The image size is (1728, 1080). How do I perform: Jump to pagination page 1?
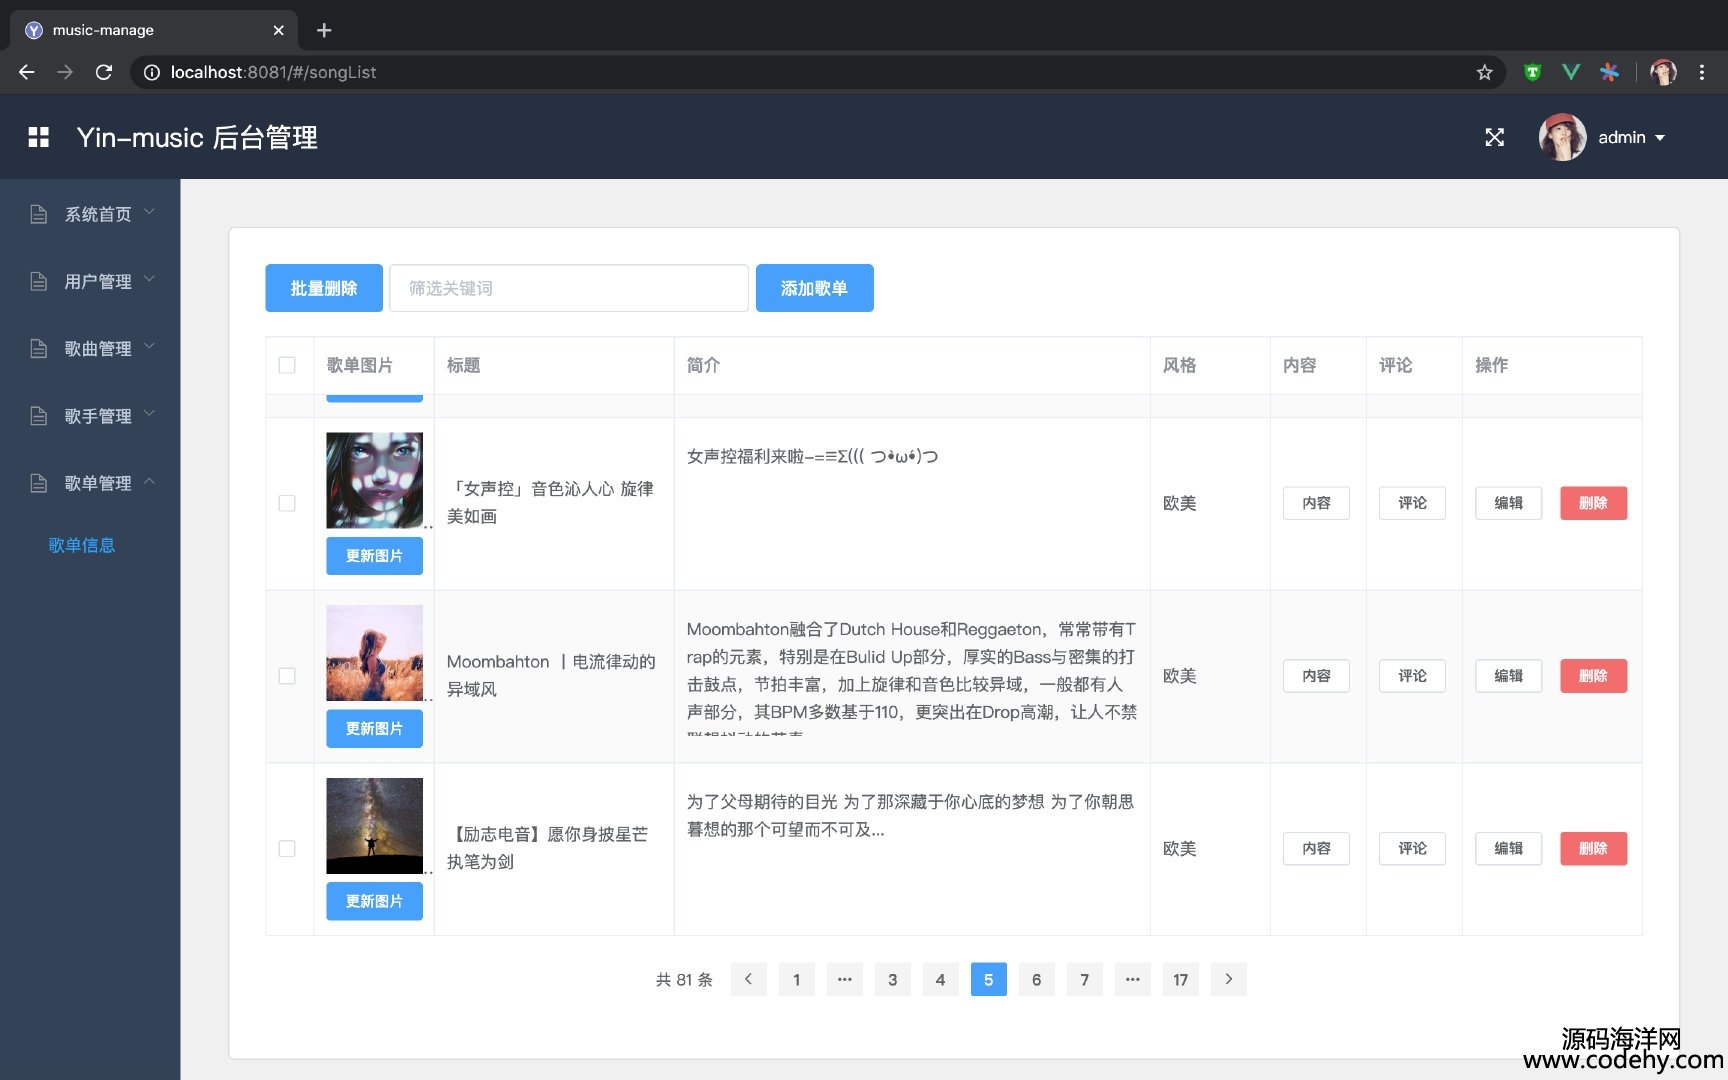tap(797, 979)
